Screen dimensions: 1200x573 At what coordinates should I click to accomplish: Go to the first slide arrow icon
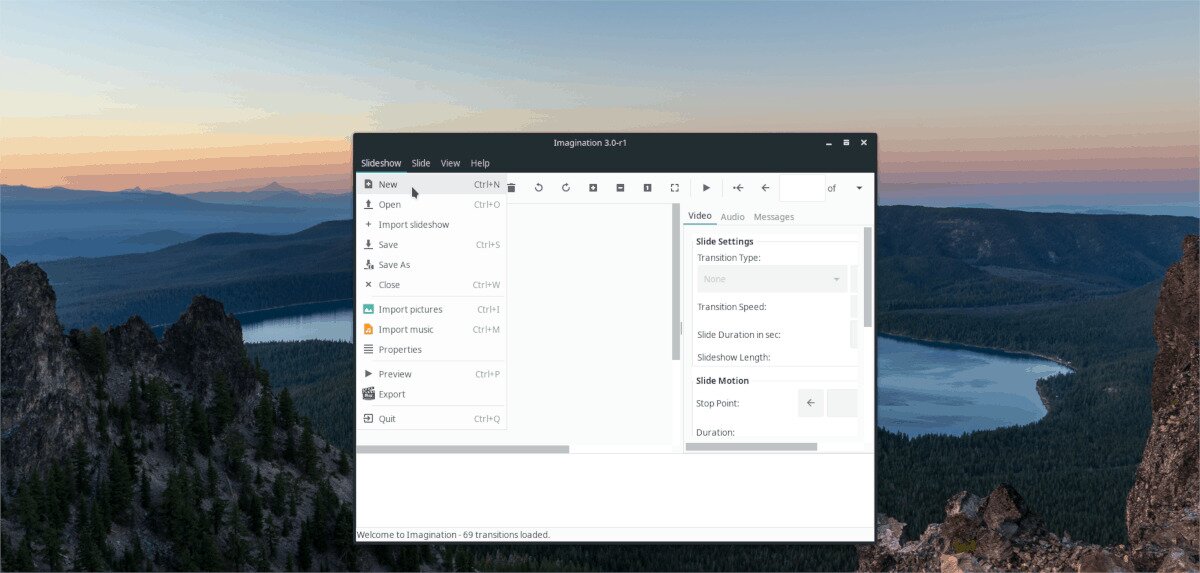tap(738, 188)
